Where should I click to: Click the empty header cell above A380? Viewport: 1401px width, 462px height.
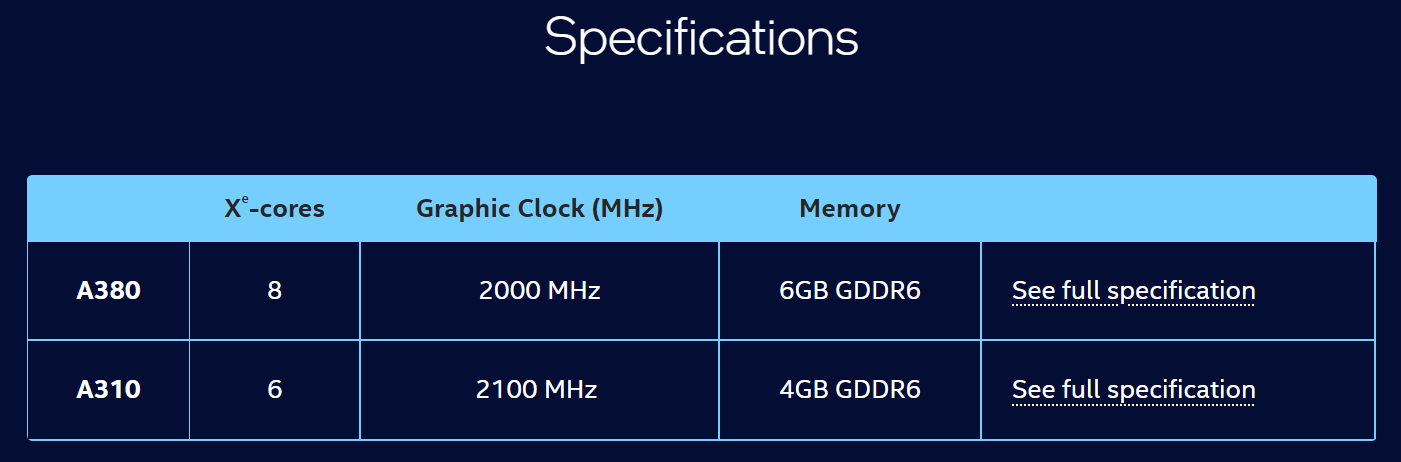[x=108, y=209]
